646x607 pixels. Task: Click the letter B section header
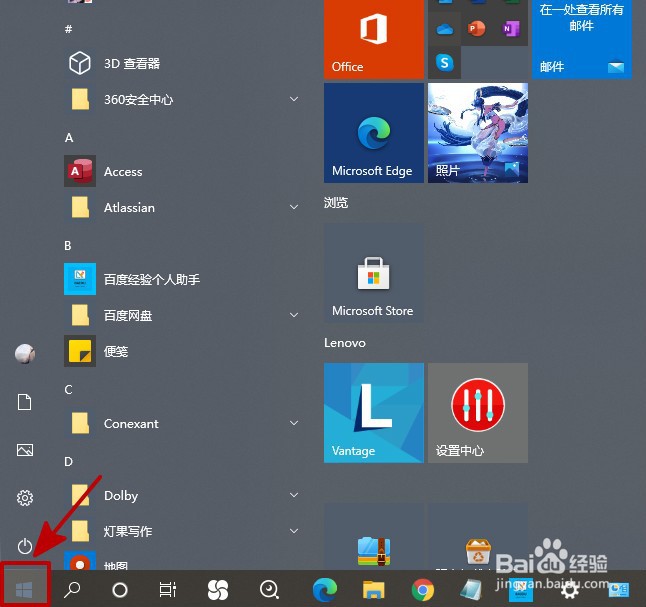(68, 246)
